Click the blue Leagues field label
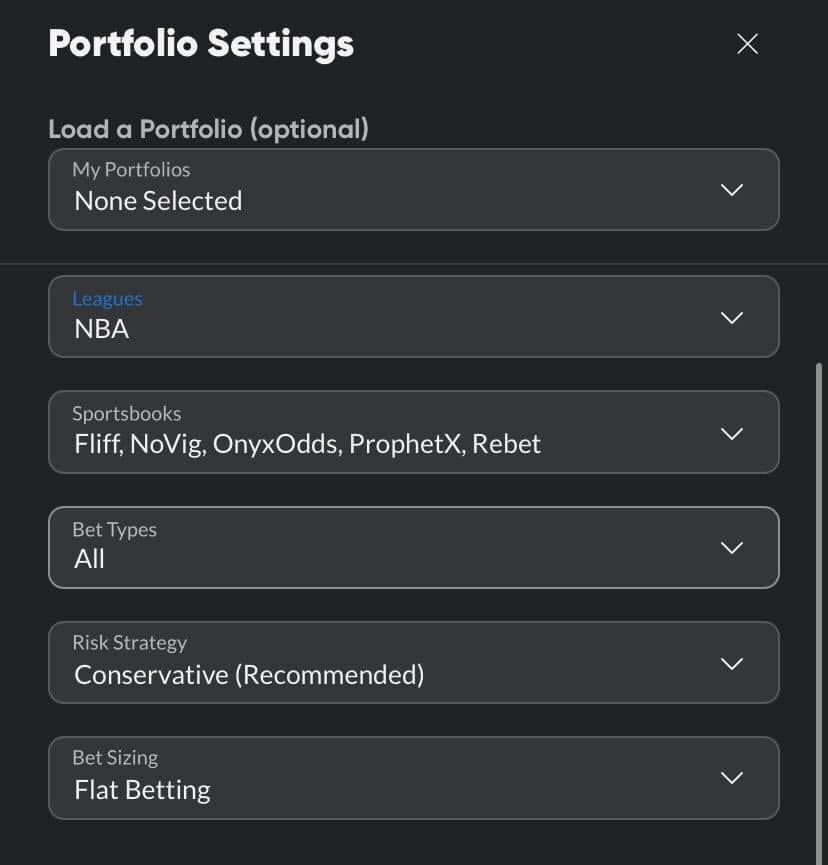This screenshot has height=865, width=828. point(107,299)
